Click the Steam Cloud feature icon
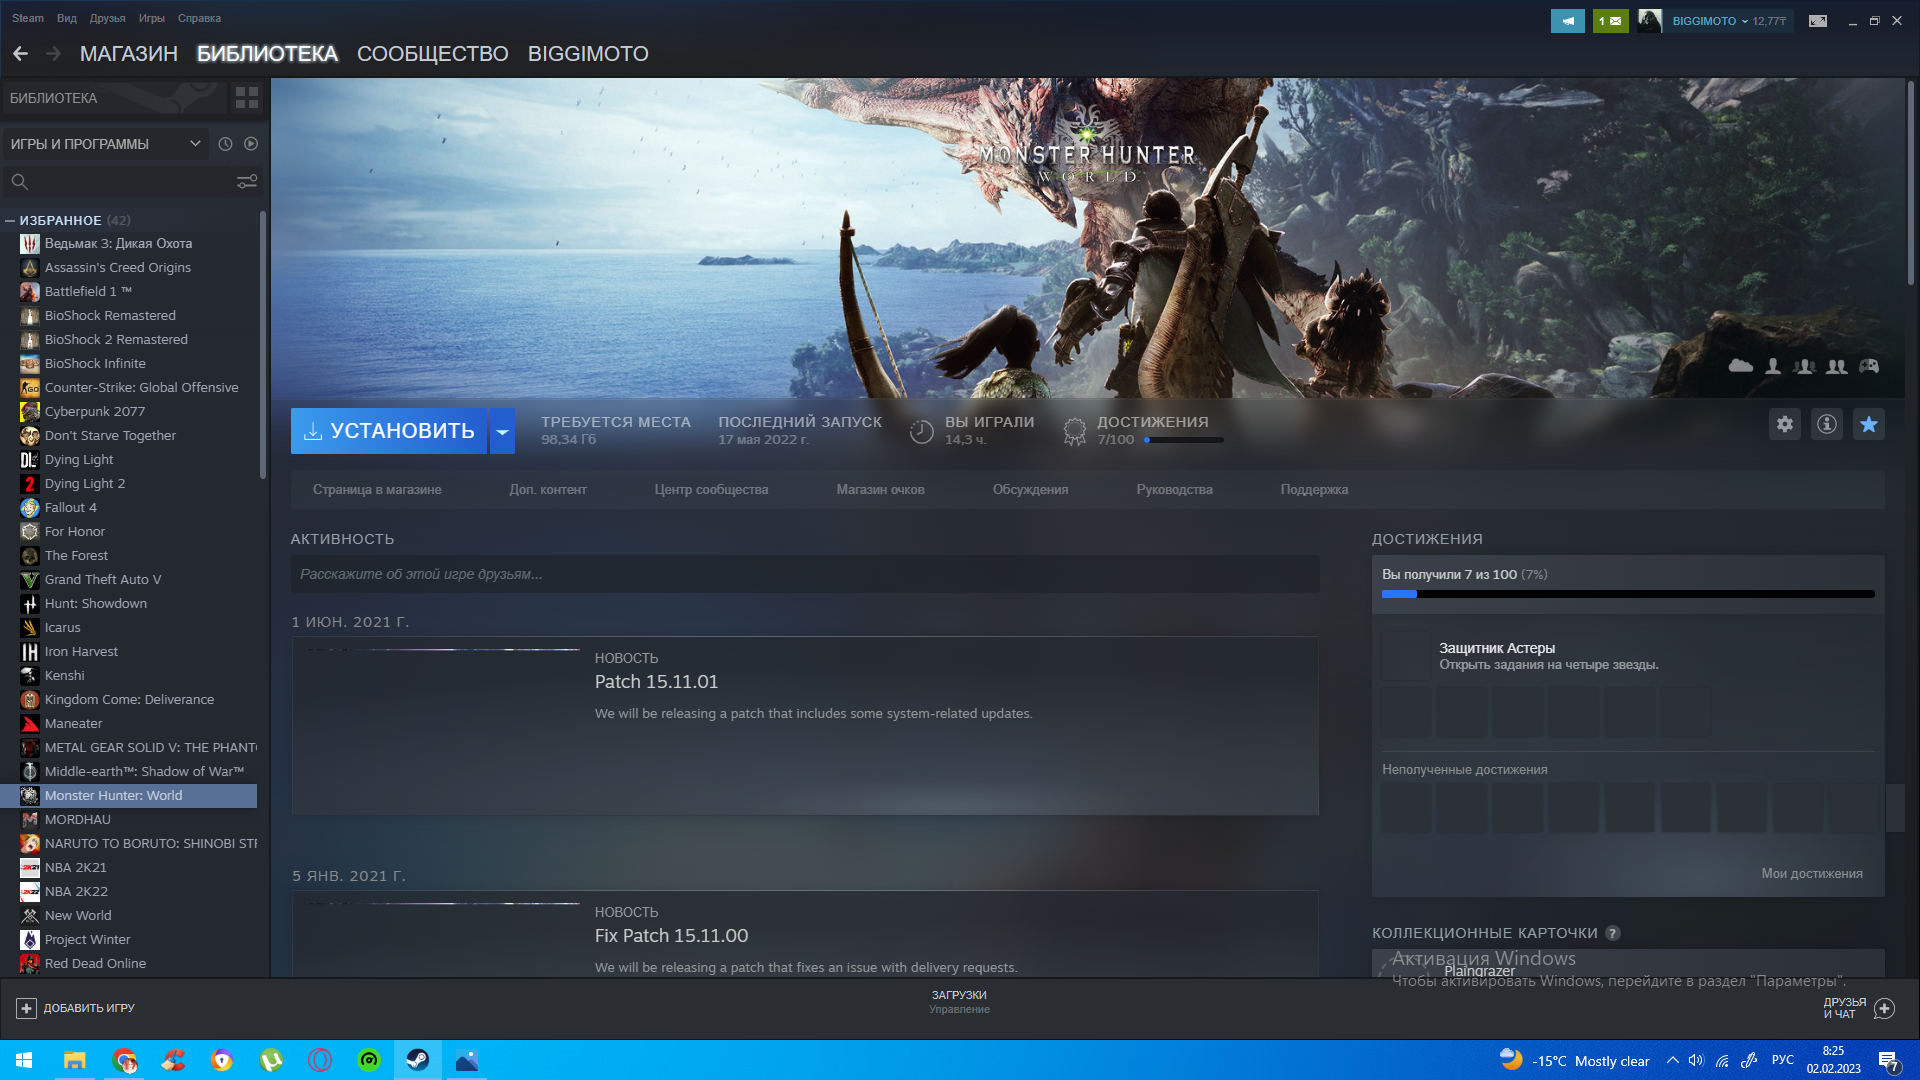Viewport: 1920px width, 1080px height. [1741, 366]
